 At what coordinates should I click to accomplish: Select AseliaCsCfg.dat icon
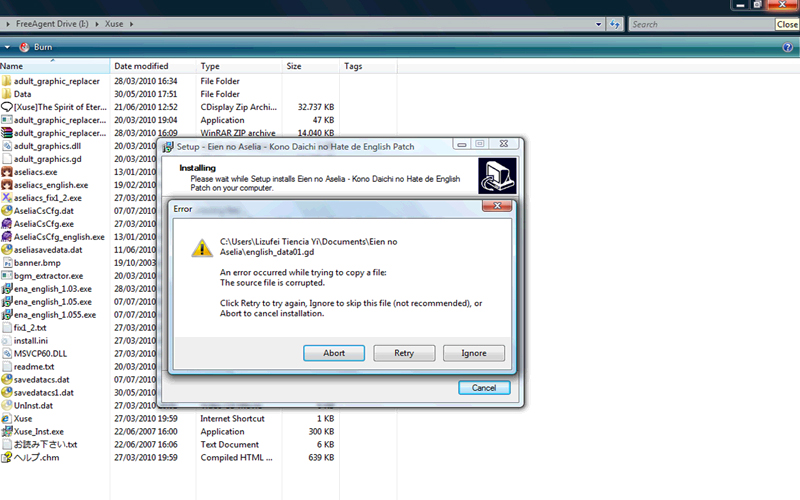pos(7,211)
